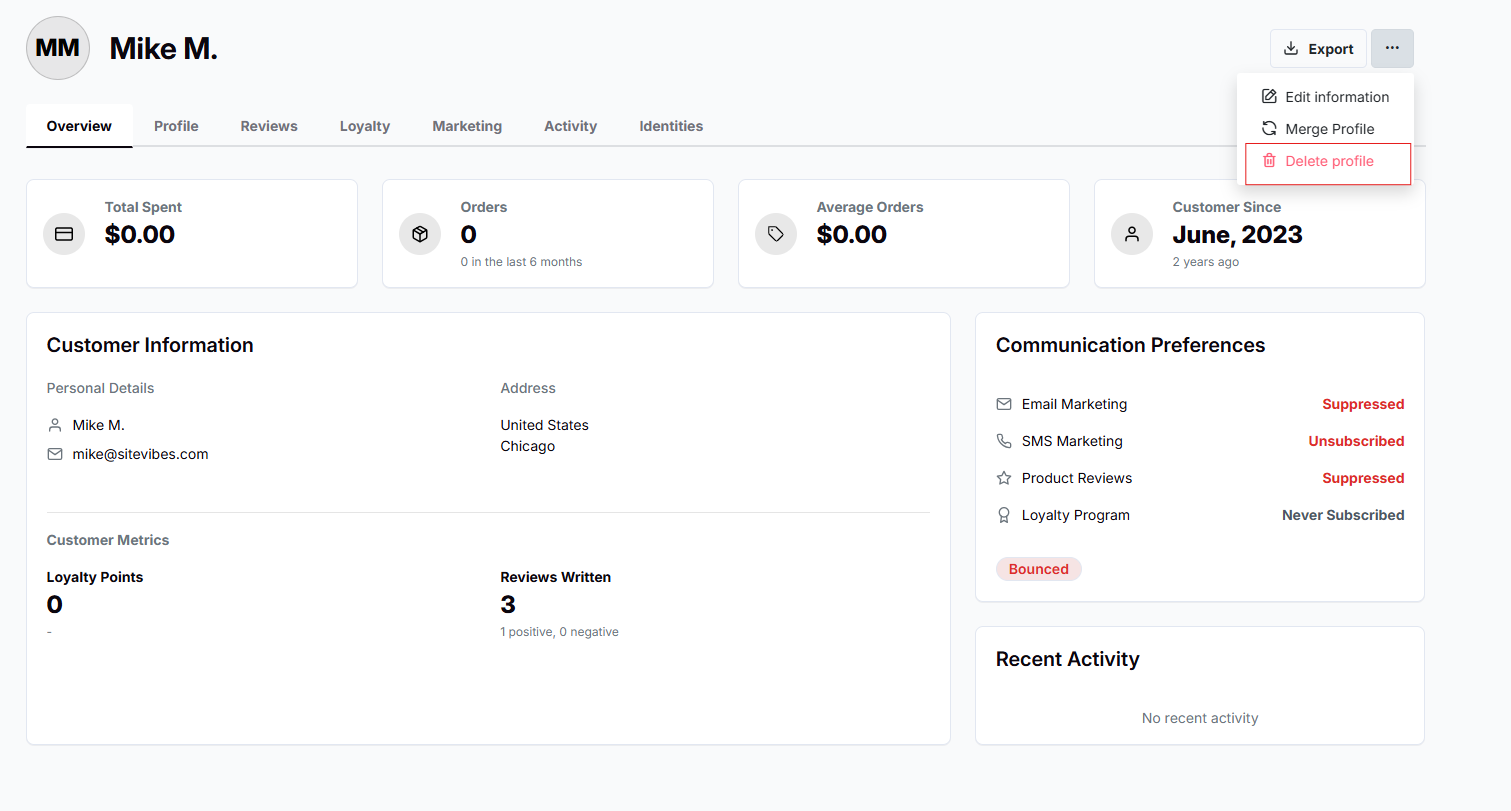Toggle the three-dots more options menu
1511x811 pixels.
pyautogui.click(x=1392, y=48)
